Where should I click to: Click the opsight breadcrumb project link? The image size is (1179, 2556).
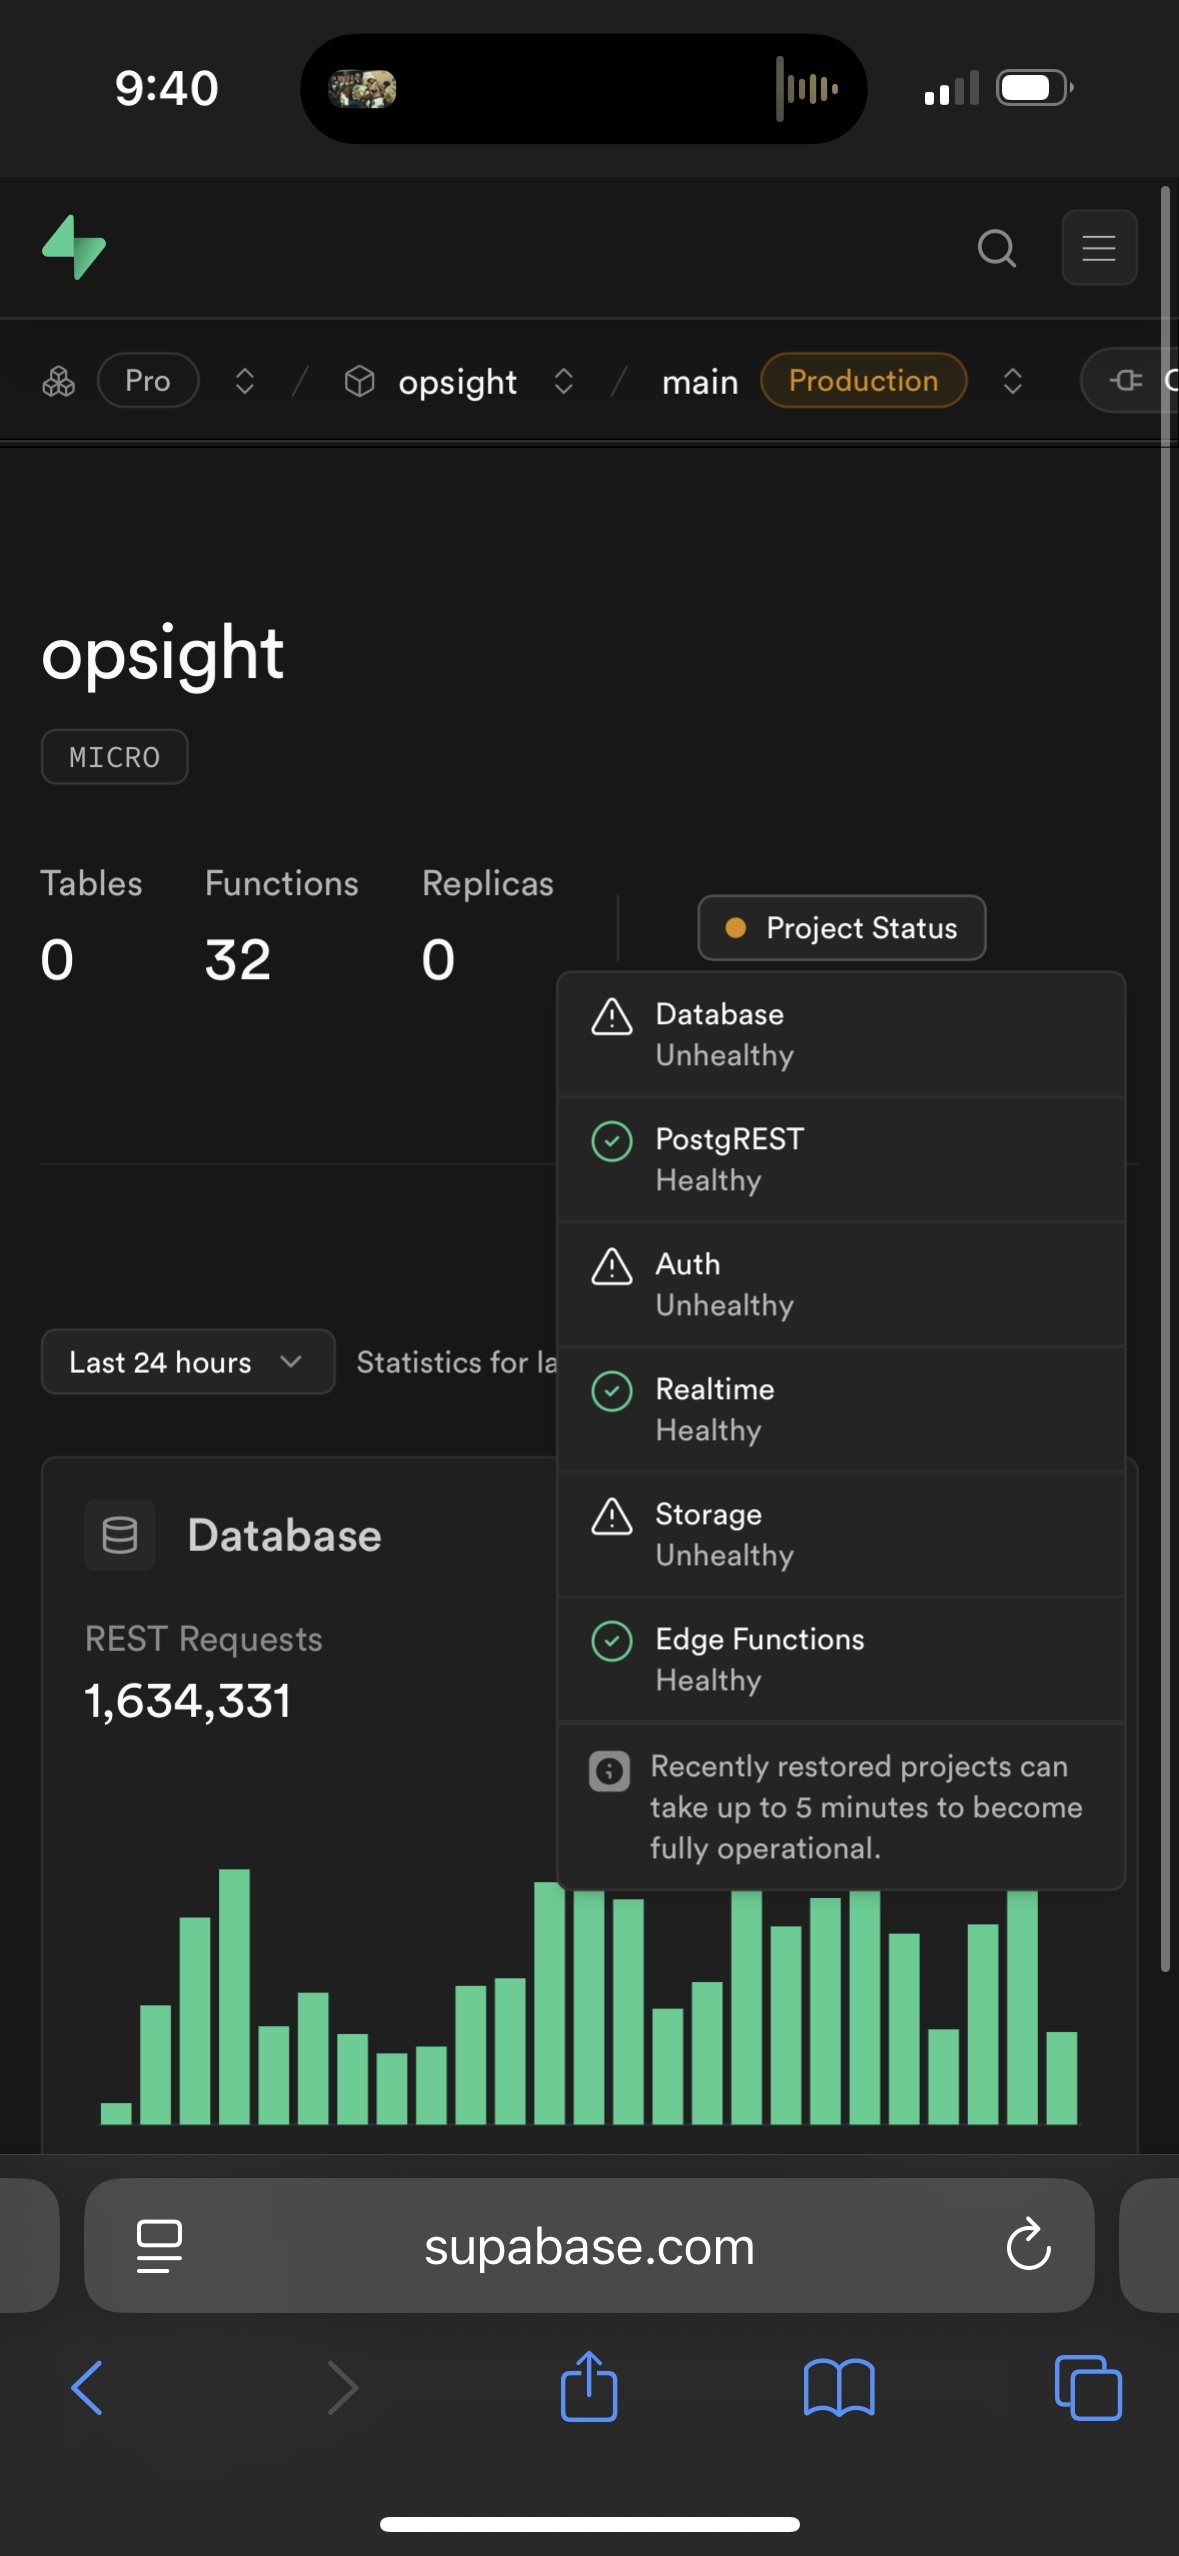pos(457,381)
